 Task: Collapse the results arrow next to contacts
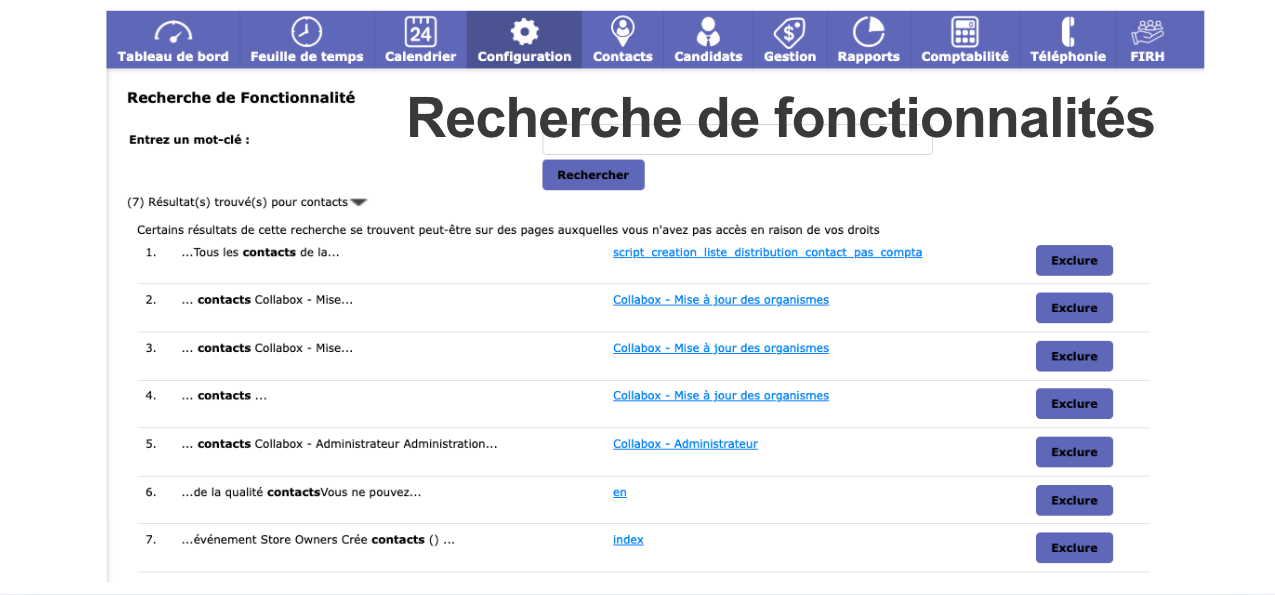(359, 203)
